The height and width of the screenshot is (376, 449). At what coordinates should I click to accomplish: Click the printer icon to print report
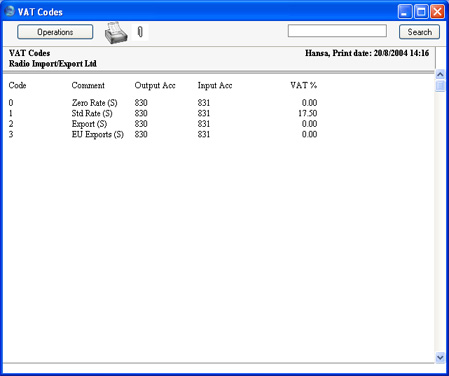coord(116,33)
